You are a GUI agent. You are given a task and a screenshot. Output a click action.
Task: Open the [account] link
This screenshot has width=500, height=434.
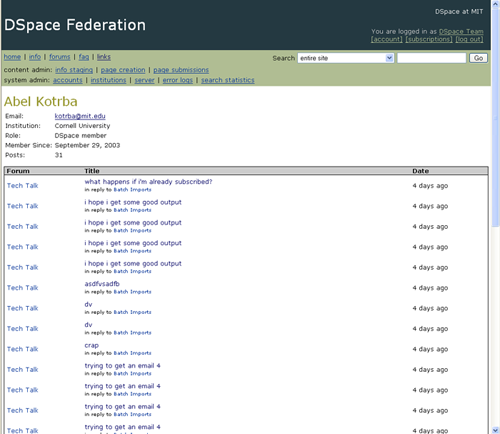click(x=387, y=39)
